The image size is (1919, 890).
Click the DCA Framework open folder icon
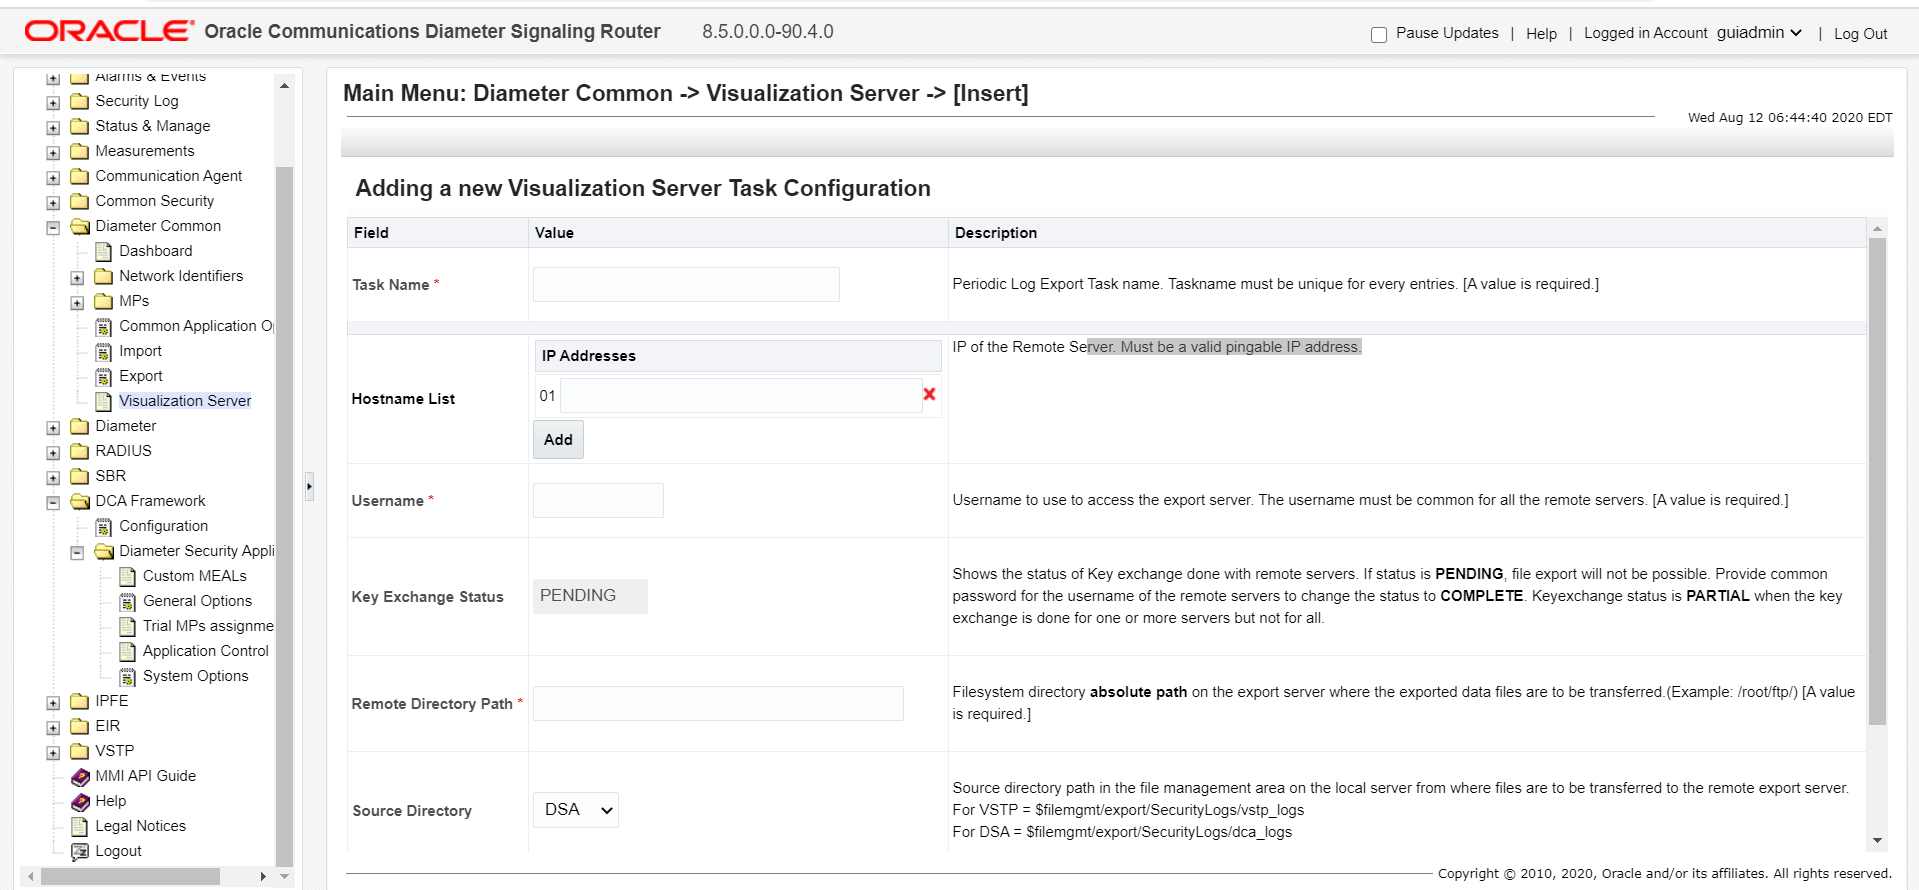tap(80, 501)
